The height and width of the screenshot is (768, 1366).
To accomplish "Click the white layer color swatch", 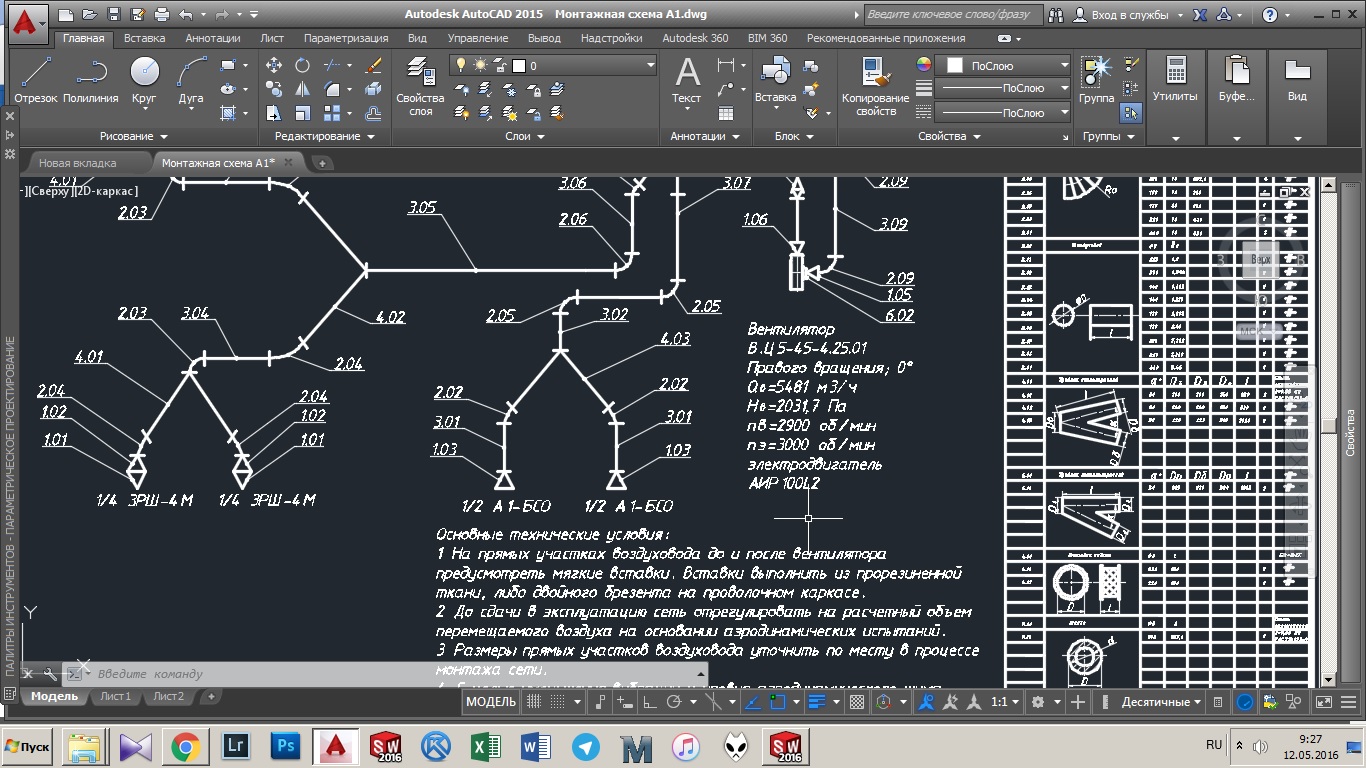I will click(519, 65).
